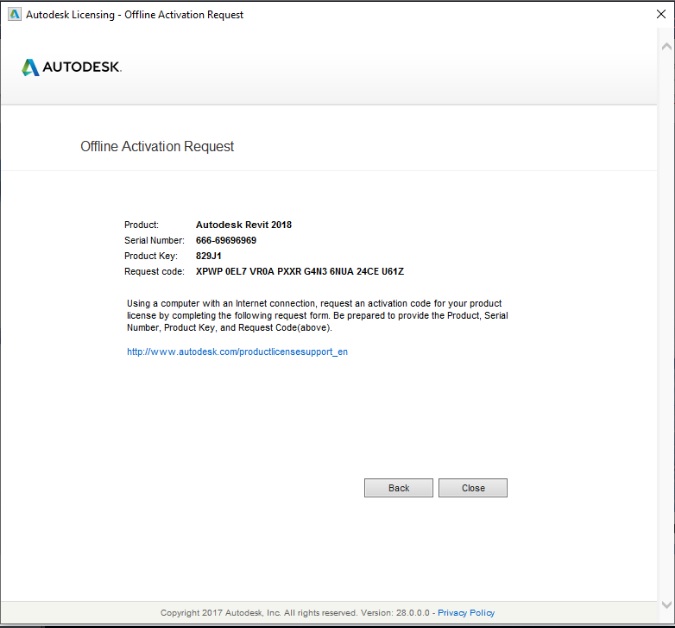Click the vertical scrollbar track

(666, 320)
